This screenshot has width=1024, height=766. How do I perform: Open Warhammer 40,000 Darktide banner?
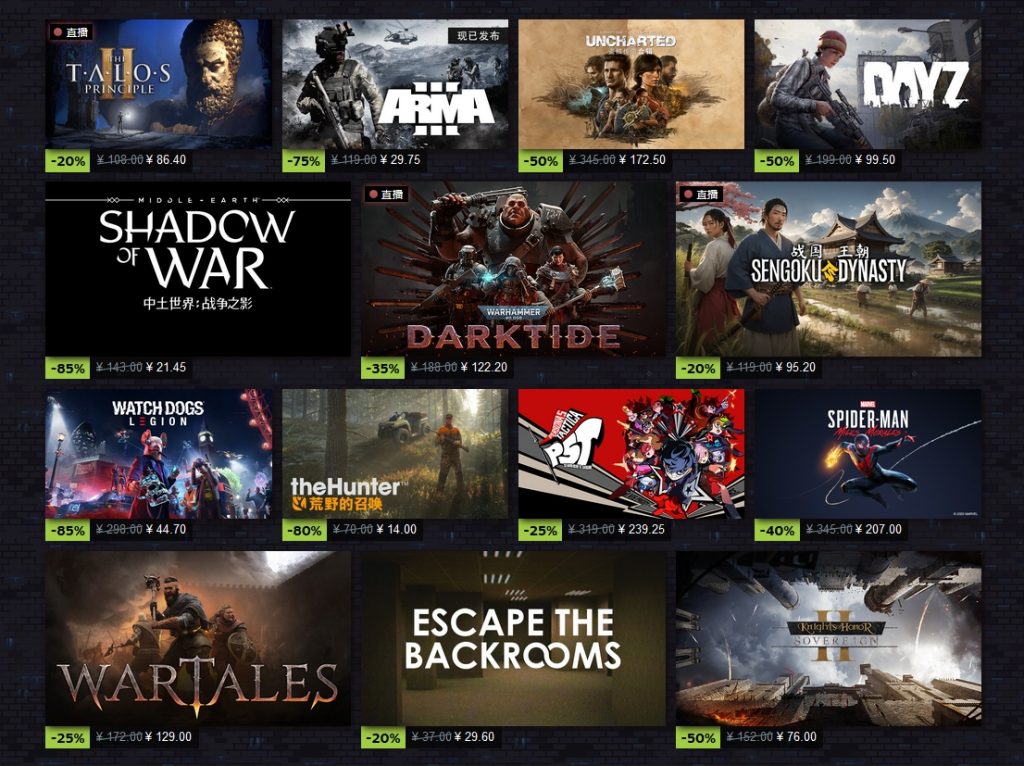pos(513,269)
